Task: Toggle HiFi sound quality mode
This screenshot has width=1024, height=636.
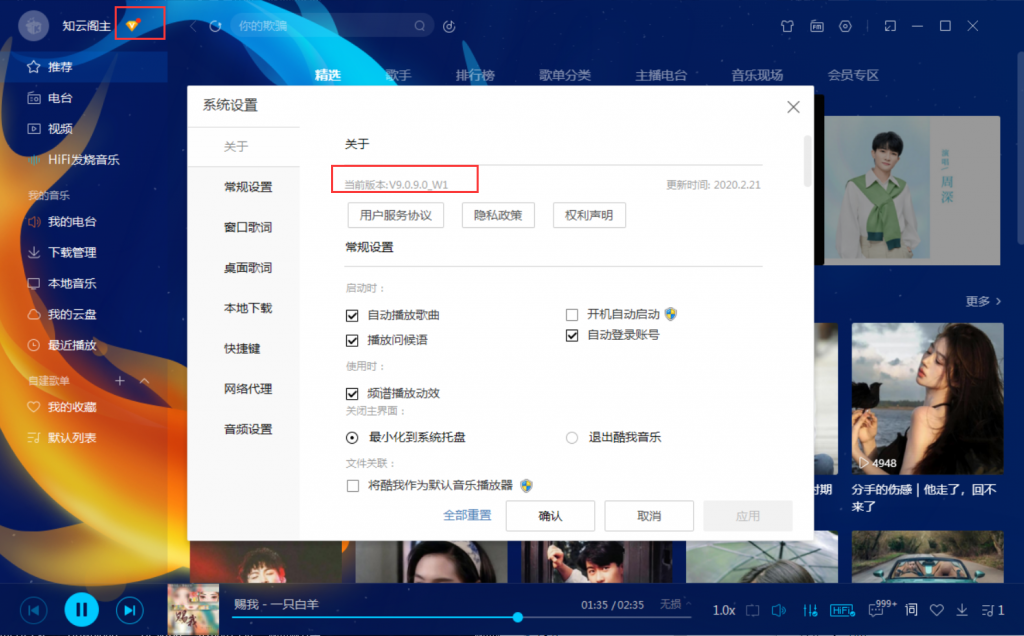Action: pyautogui.click(x=841, y=610)
